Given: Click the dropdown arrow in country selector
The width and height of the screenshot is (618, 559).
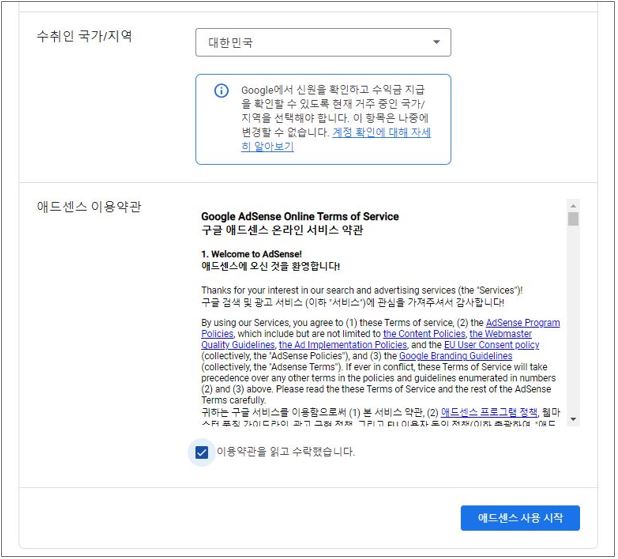Looking at the screenshot, I should 436,42.
